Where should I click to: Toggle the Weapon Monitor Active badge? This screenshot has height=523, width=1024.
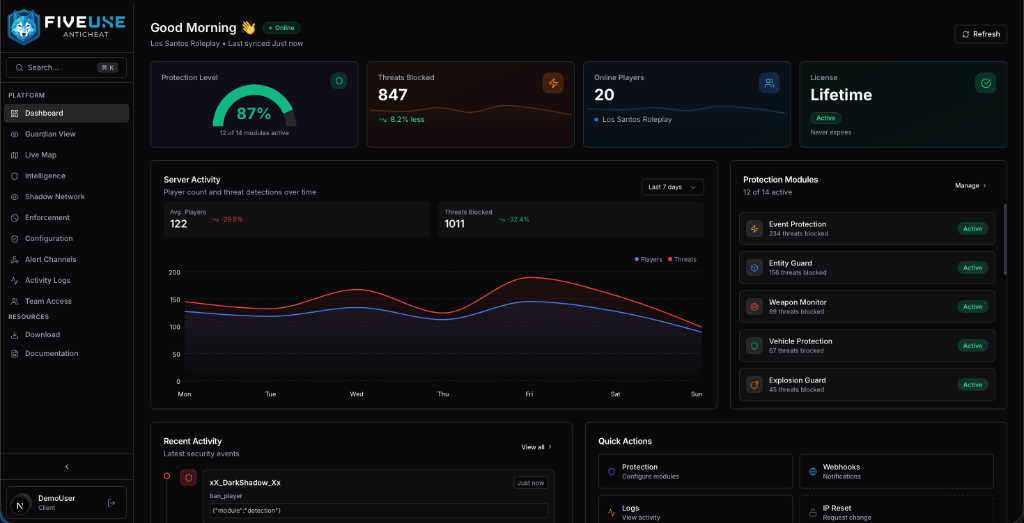972,306
